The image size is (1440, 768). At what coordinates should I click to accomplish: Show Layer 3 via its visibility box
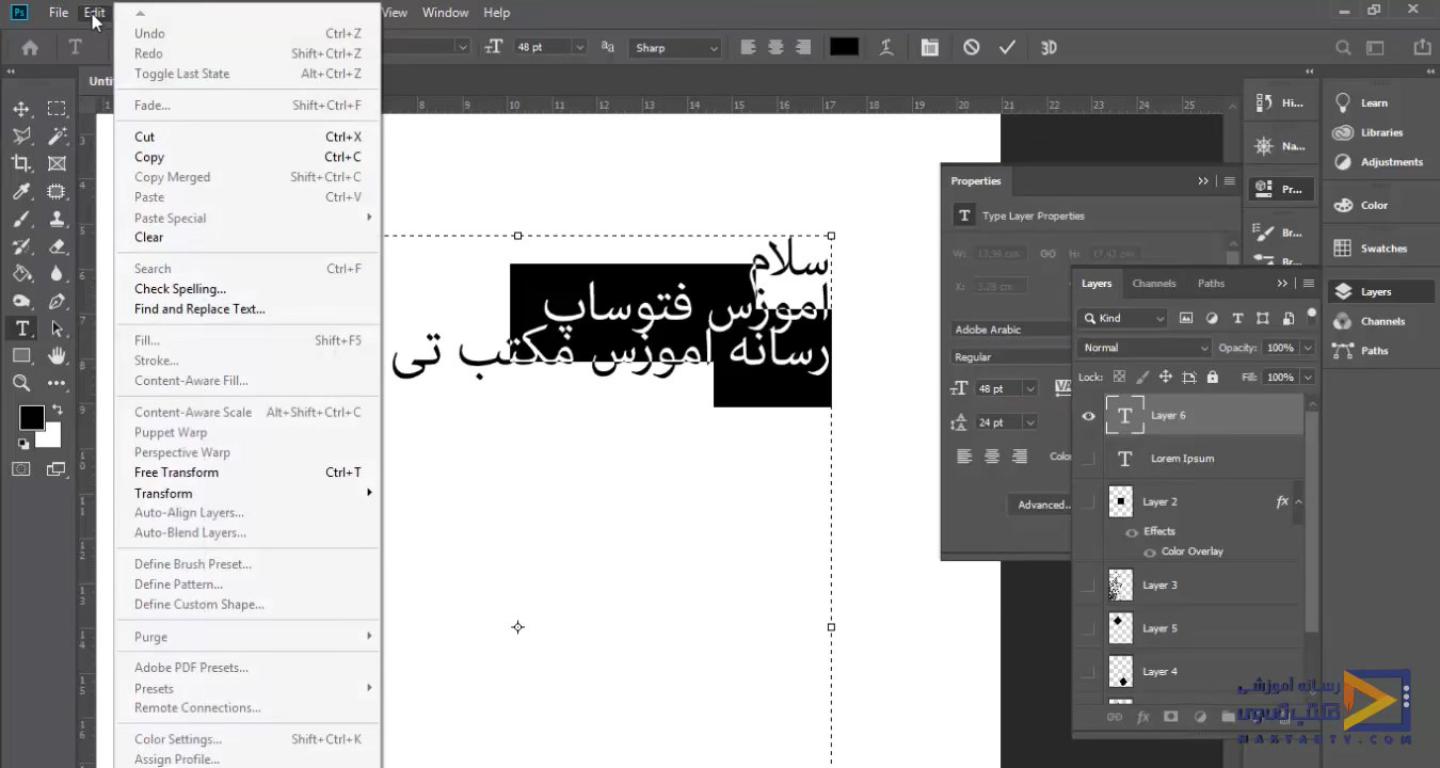coord(1088,586)
